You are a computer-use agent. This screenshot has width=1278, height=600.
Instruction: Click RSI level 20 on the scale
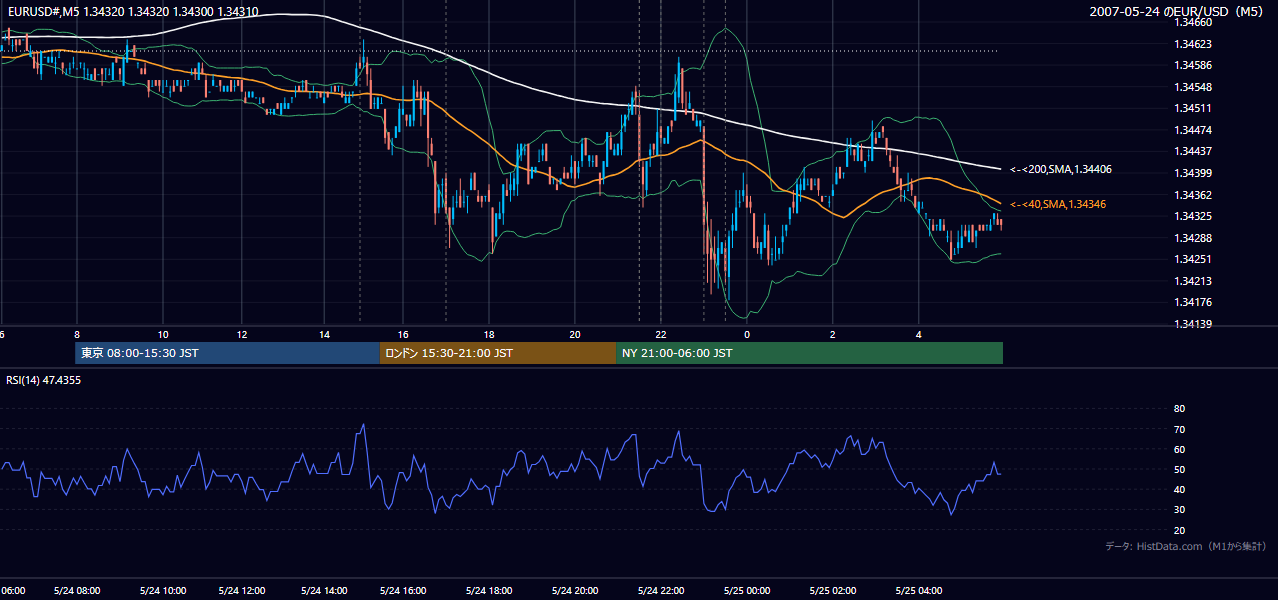click(1179, 530)
